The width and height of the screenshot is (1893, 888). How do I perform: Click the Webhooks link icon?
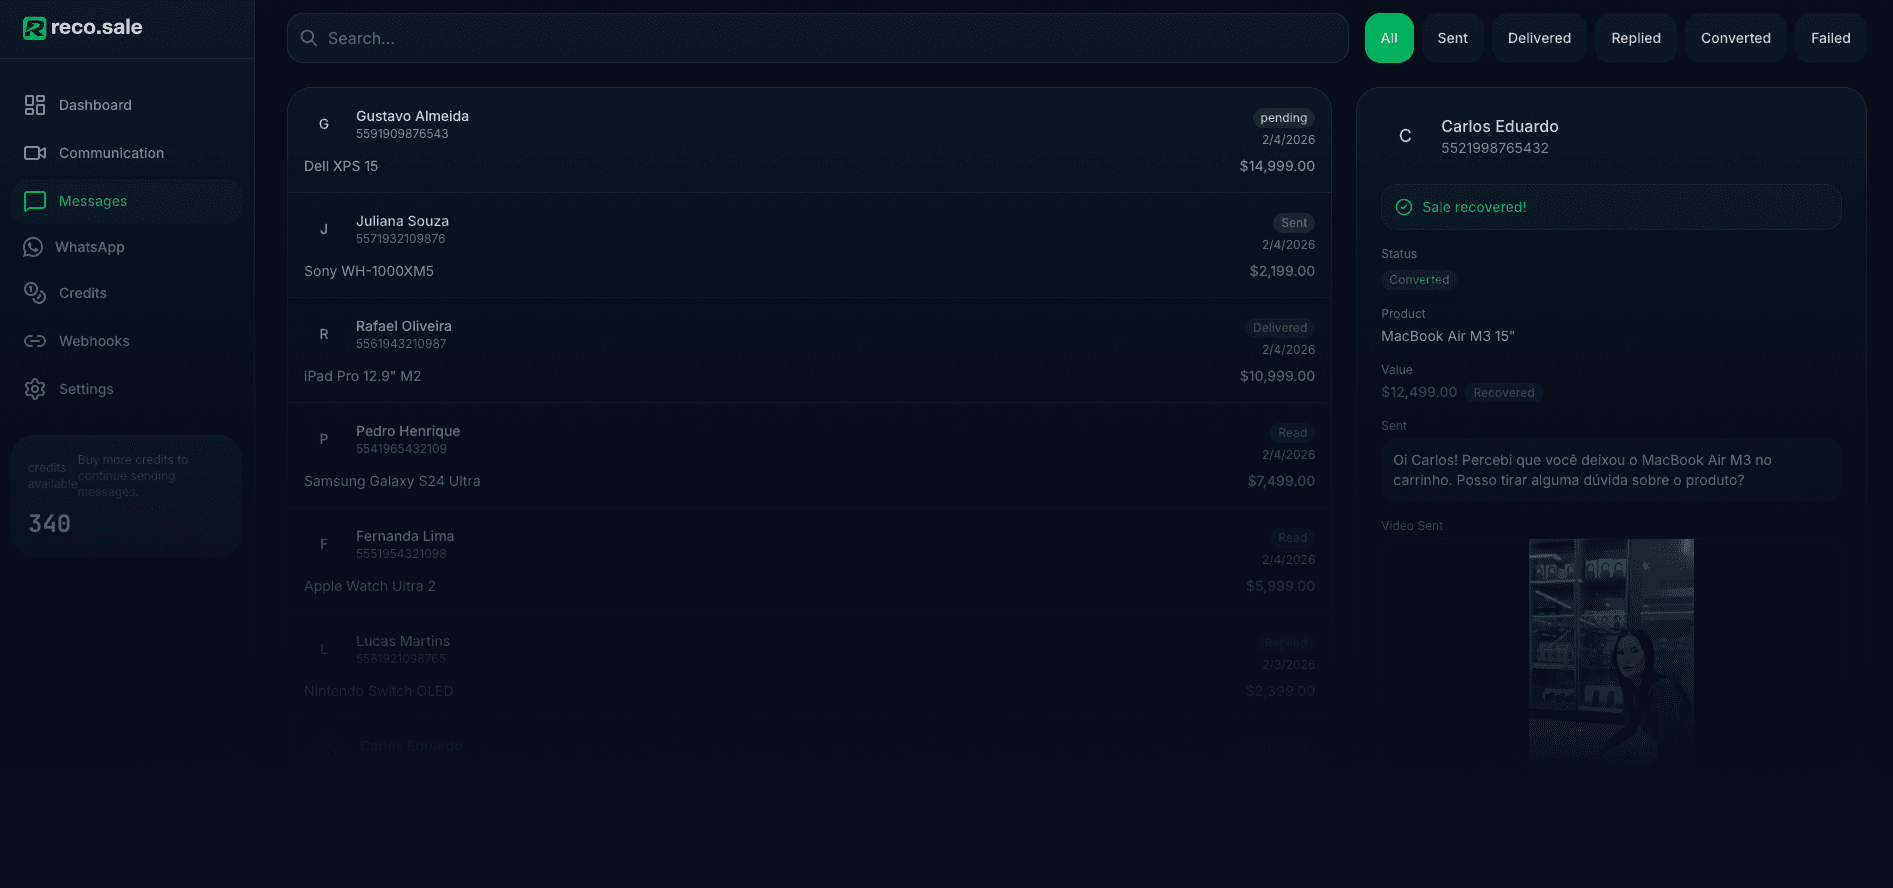[x=35, y=341]
